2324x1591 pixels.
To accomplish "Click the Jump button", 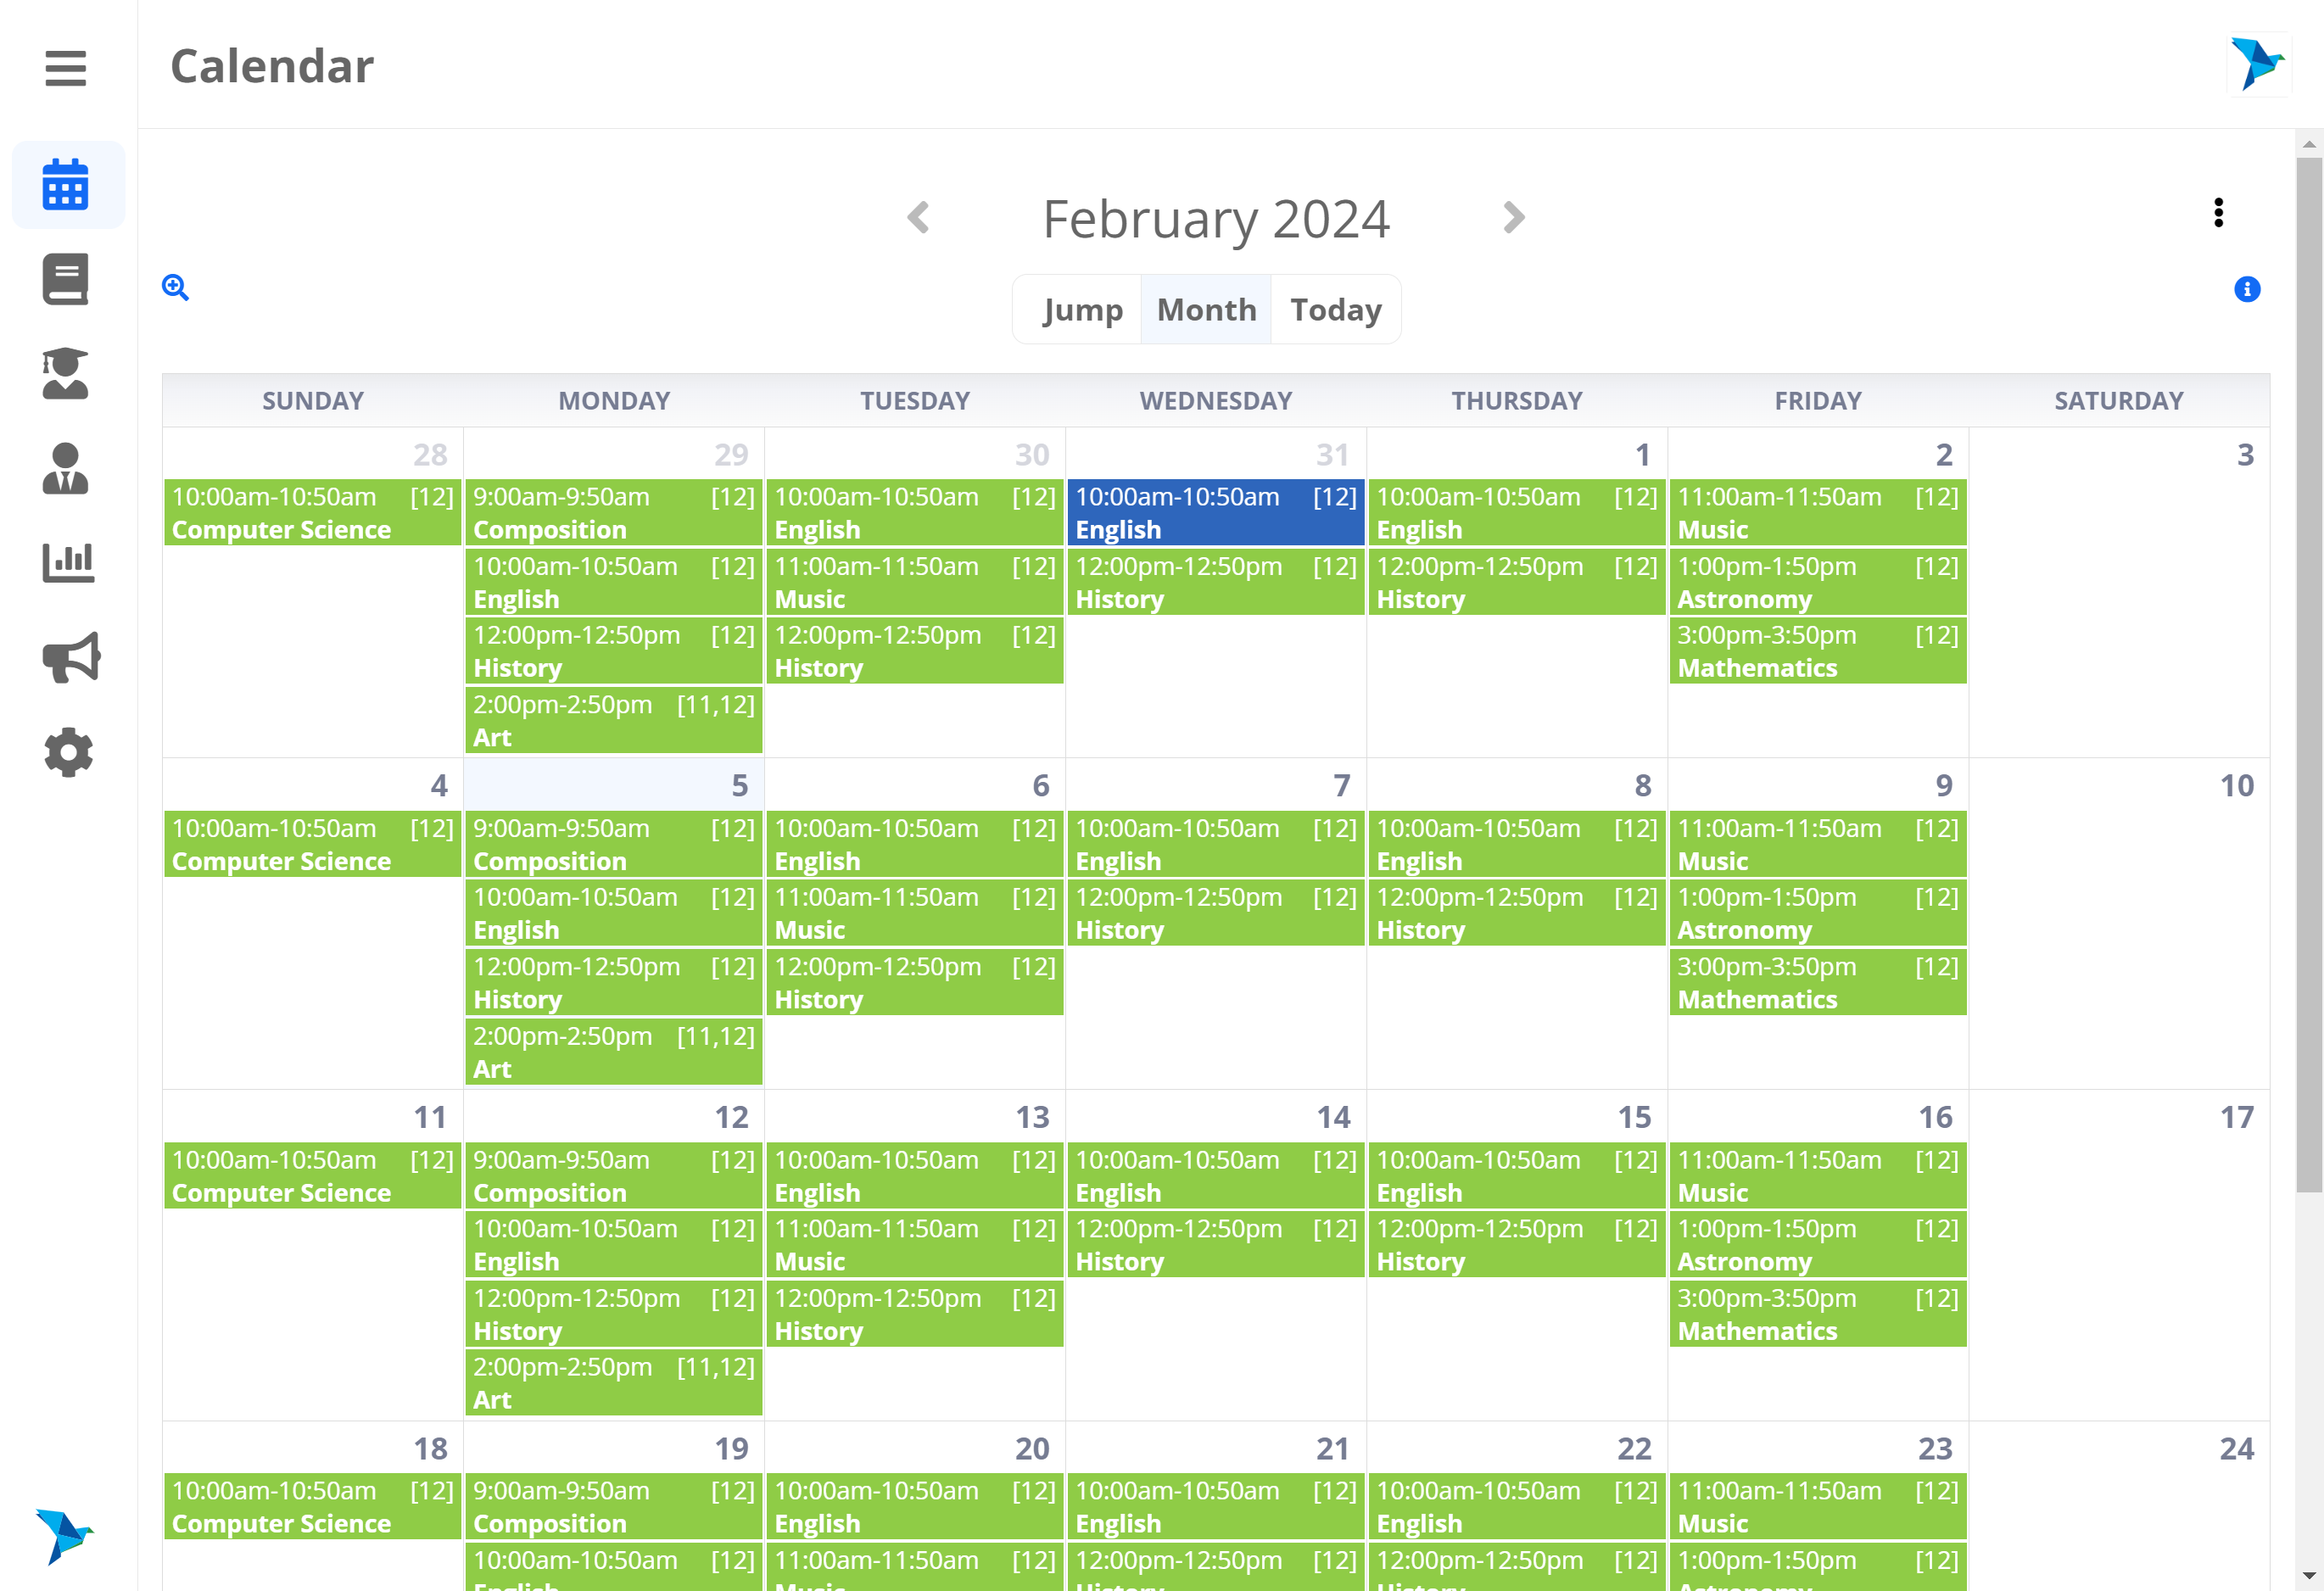I will 1081,310.
